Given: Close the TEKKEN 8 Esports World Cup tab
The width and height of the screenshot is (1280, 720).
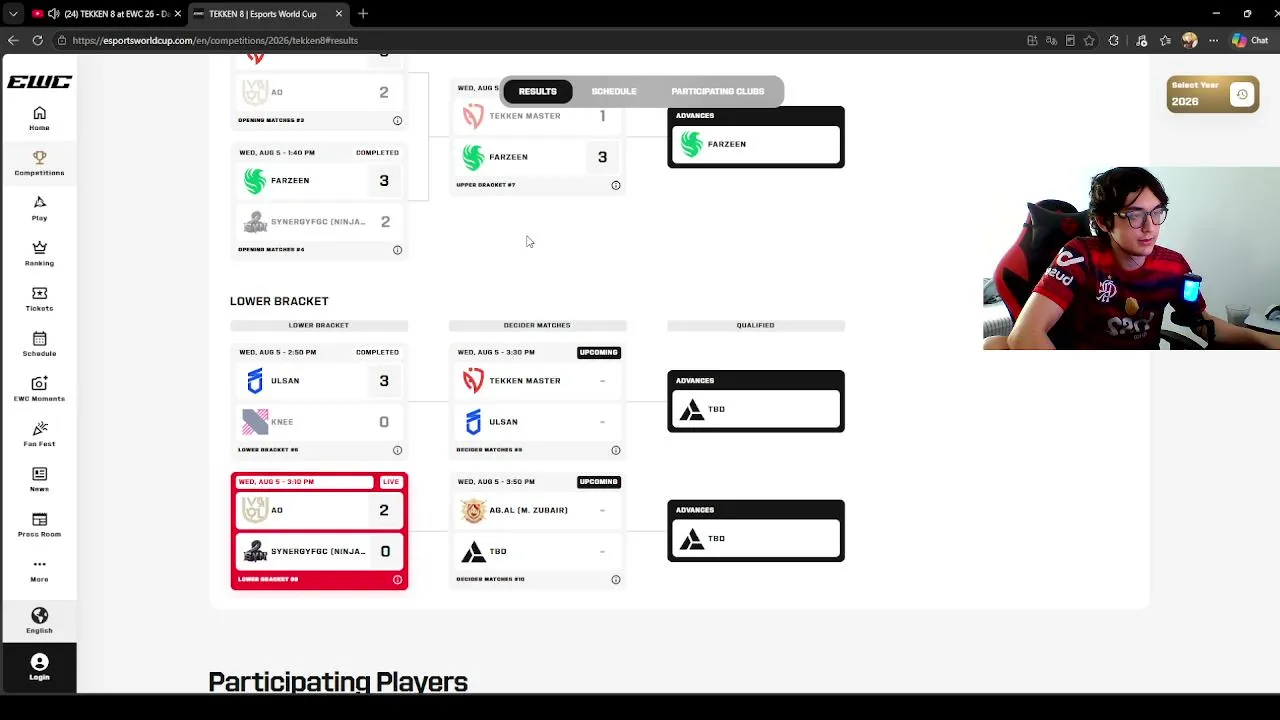Looking at the screenshot, I should point(339,14).
